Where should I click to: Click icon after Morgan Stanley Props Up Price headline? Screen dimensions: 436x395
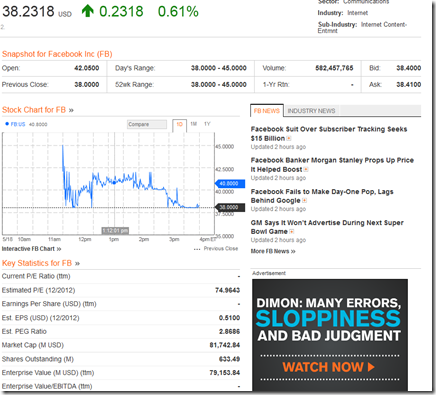pos(306,169)
